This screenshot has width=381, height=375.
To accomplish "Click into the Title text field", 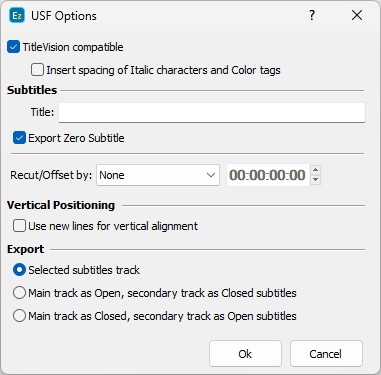I will [212, 112].
